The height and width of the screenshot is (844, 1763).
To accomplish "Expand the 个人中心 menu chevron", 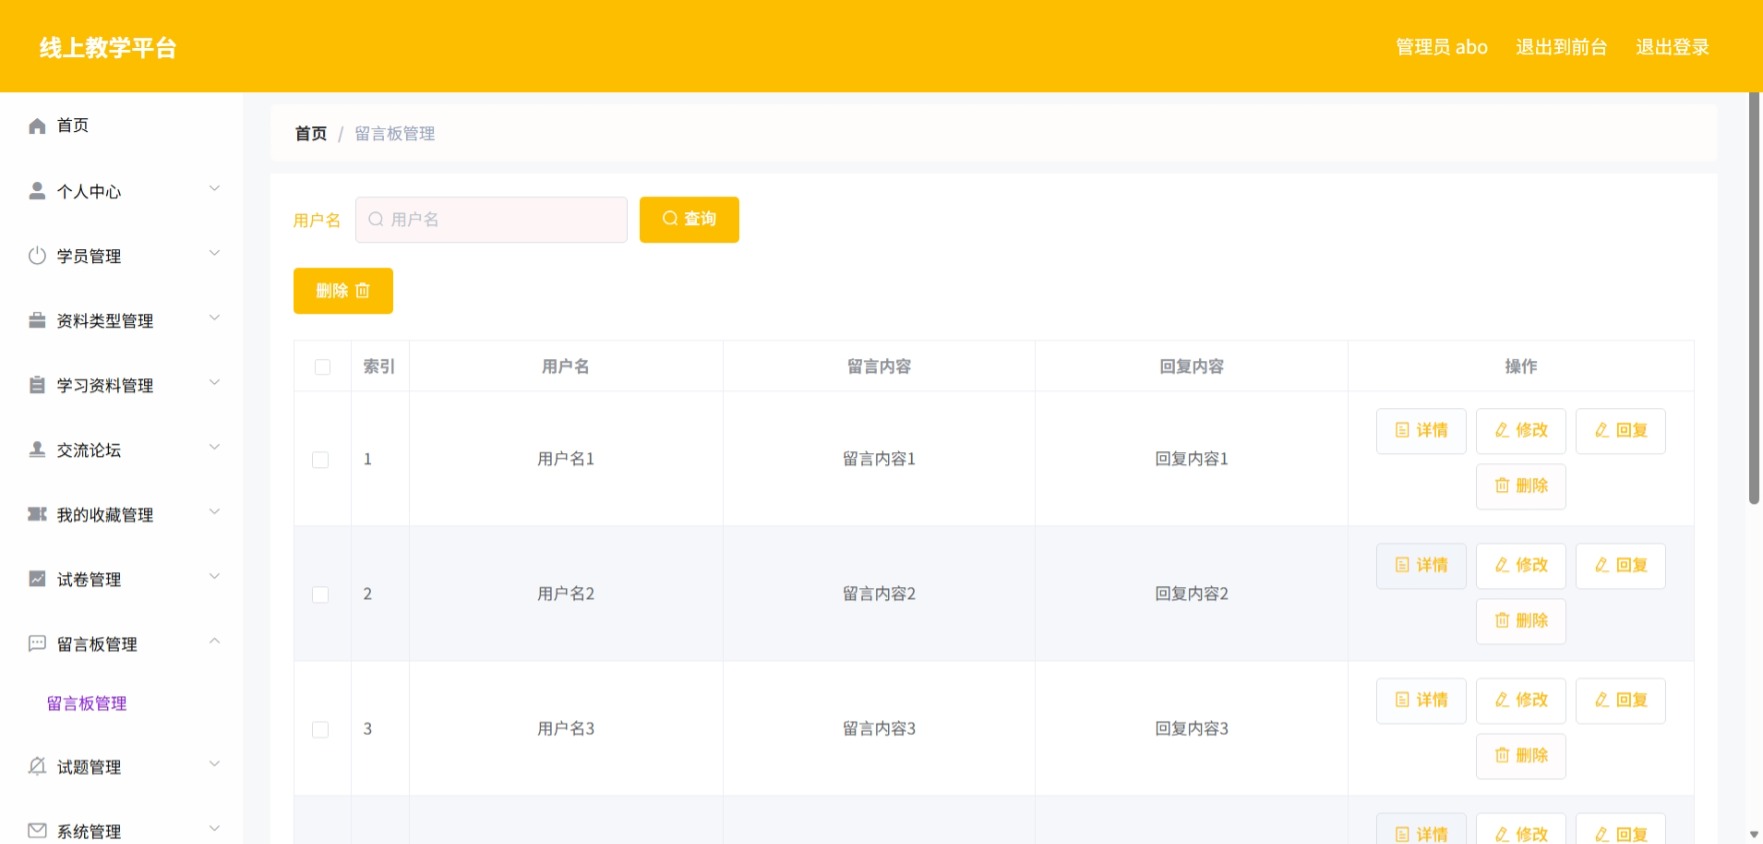I will click(214, 188).
